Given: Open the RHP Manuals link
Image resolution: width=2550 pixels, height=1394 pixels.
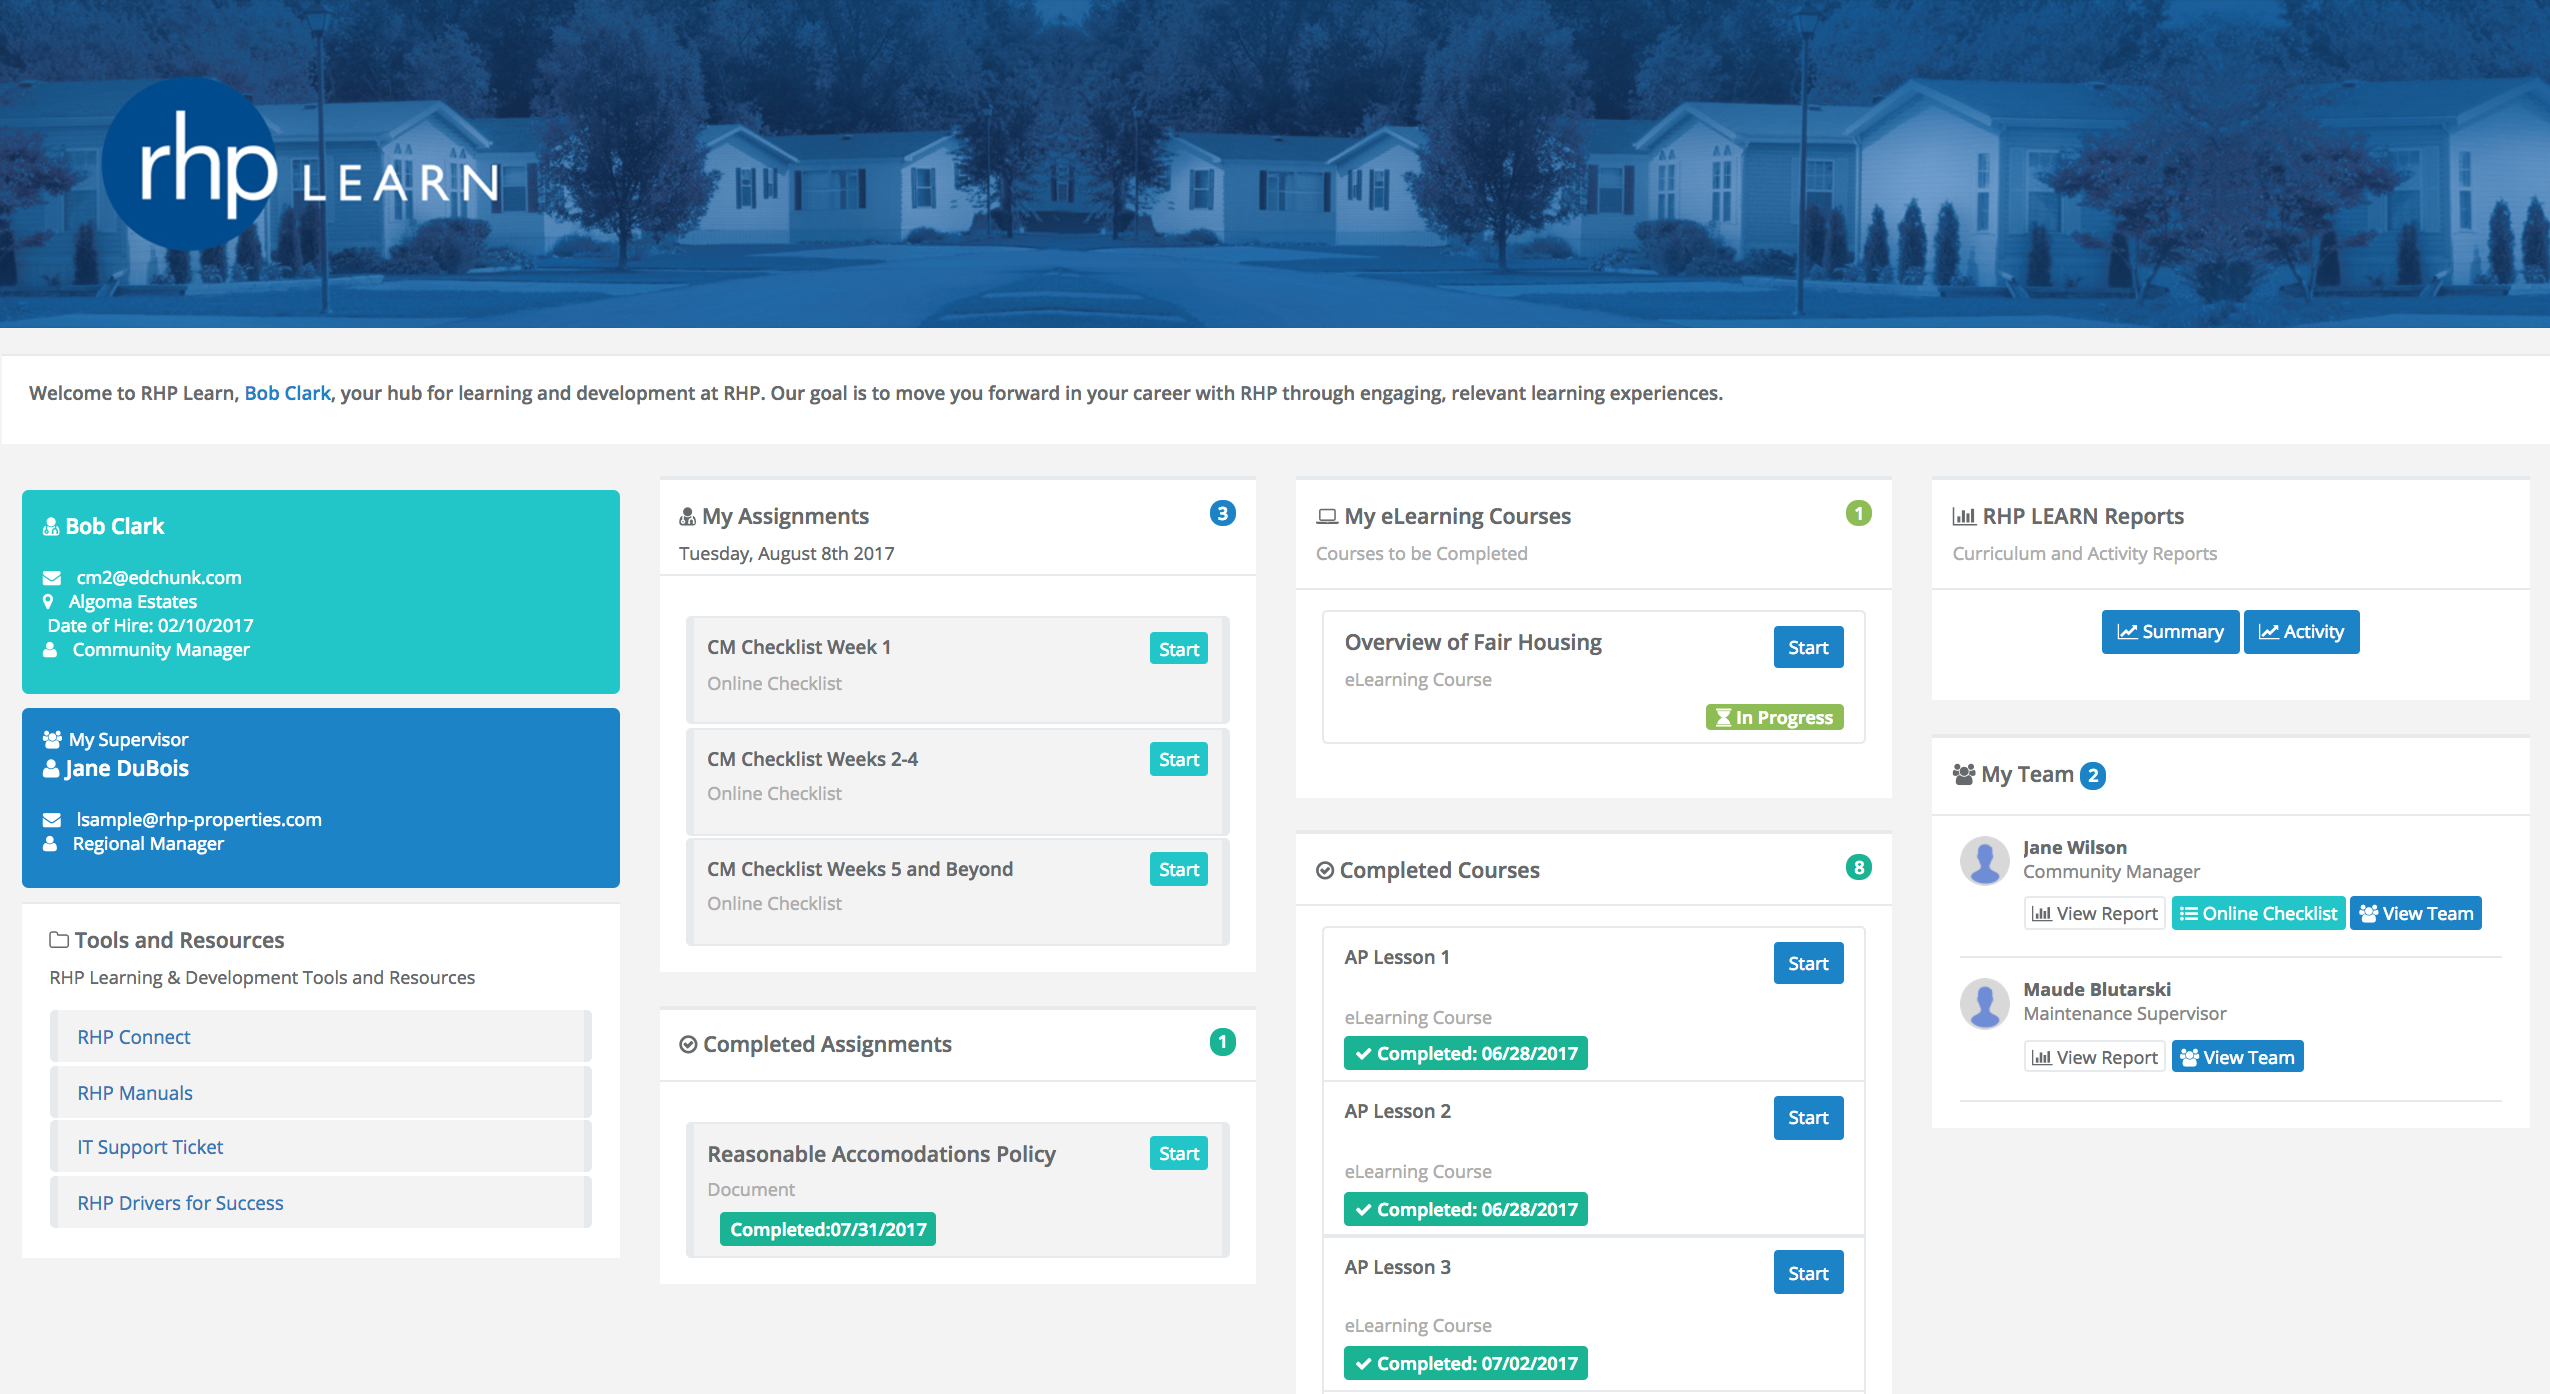Looking at the screenshot, I should [x=135, y=1093].
